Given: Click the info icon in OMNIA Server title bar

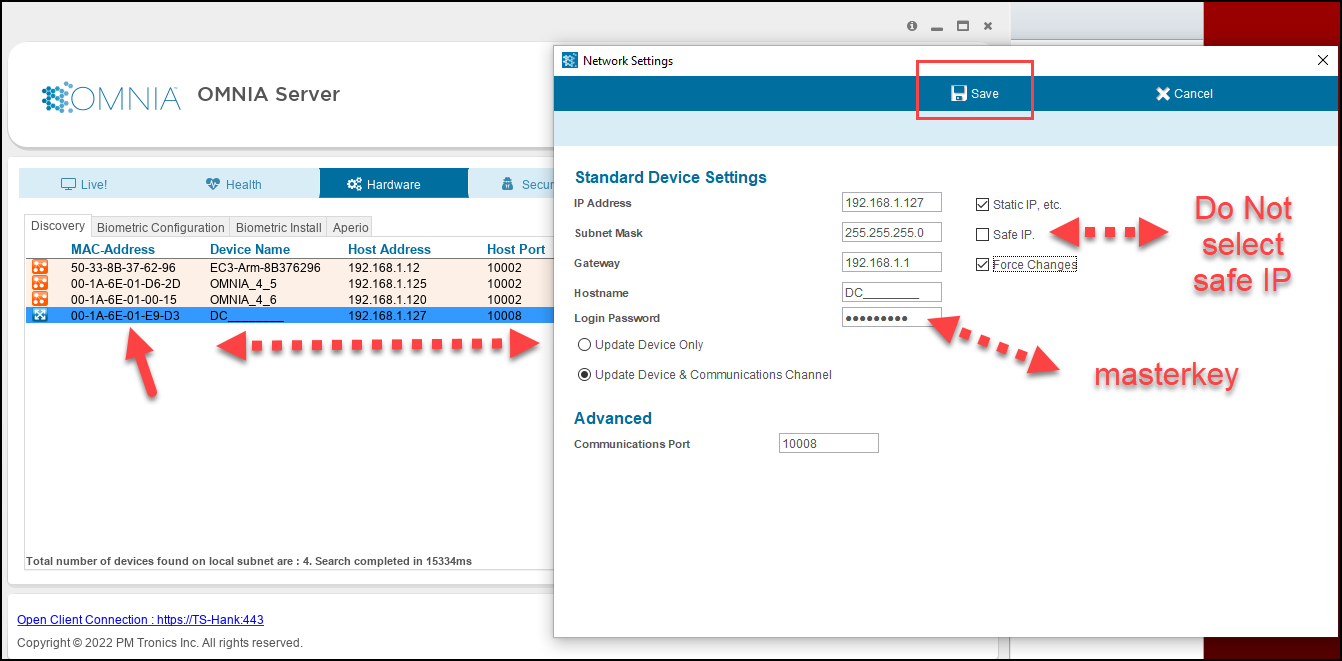Looking at the screenshot, I should [912, 27].
